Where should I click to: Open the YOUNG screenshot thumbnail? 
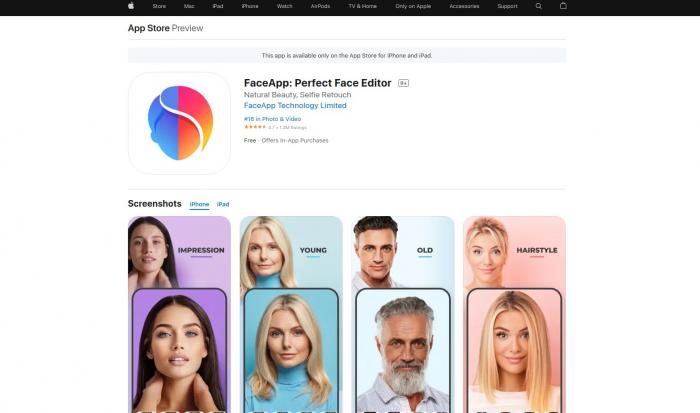(x=291, y=314)
